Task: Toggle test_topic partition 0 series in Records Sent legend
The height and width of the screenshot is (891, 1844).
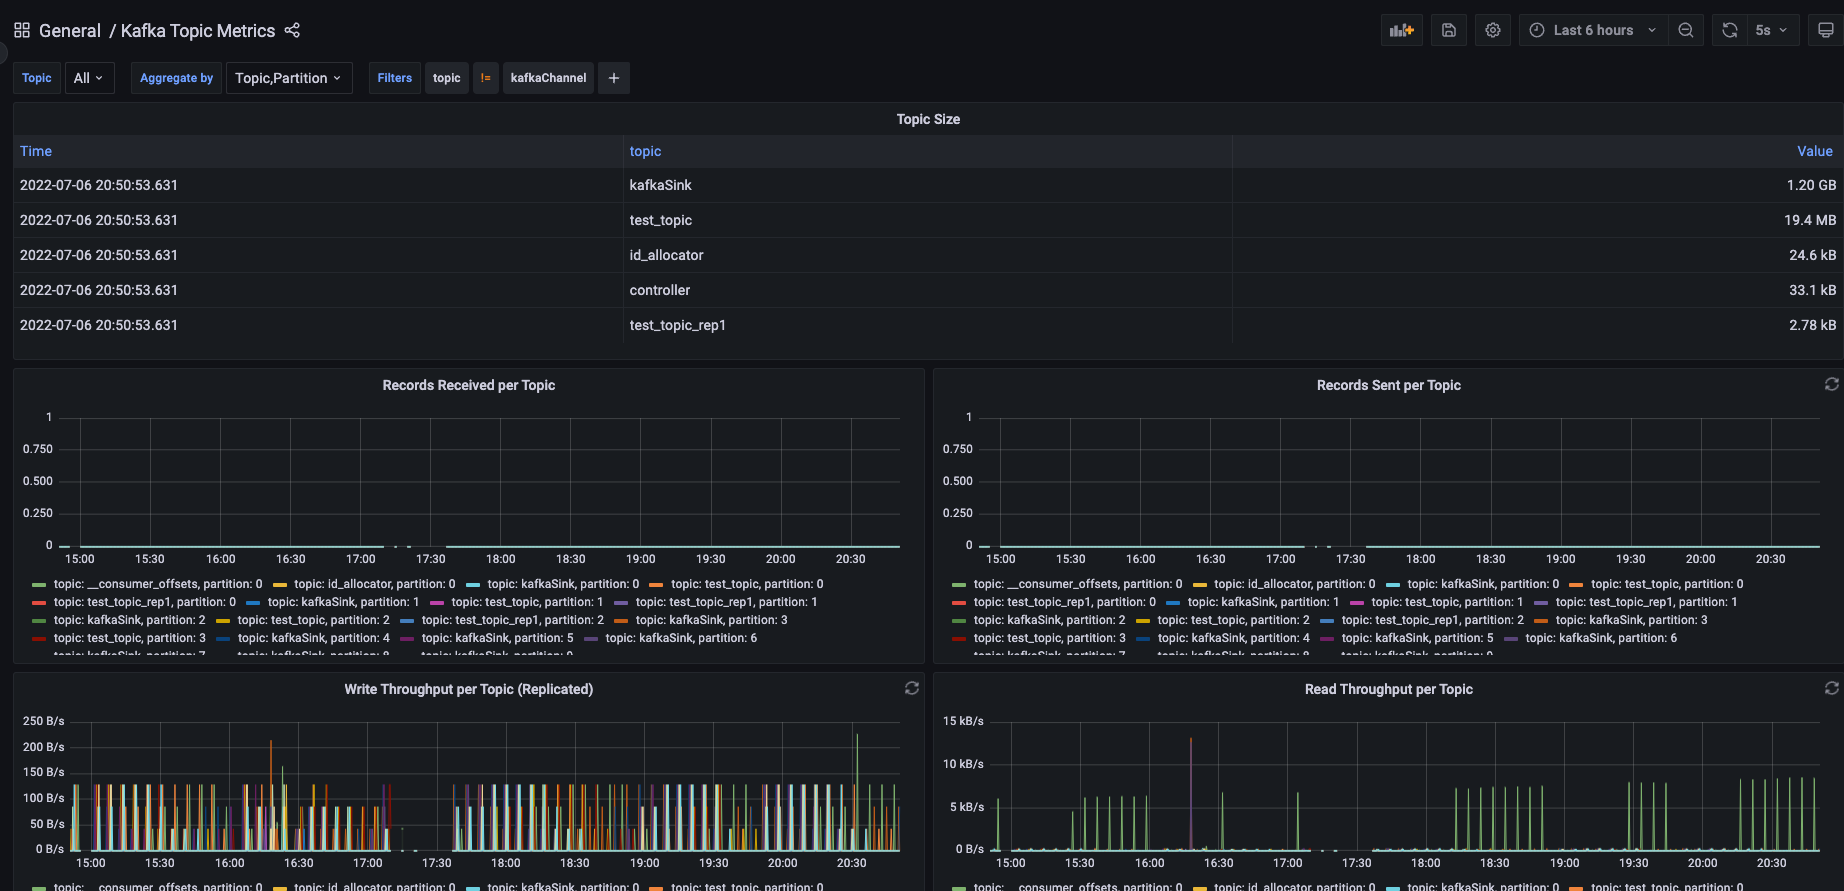Action: [1666, 584]
